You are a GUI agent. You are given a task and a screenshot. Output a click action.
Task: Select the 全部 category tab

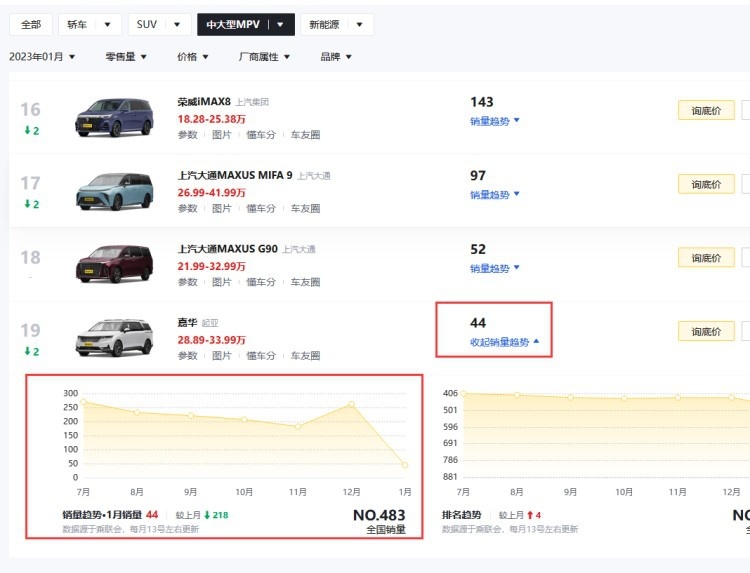(x=31, y=24)
